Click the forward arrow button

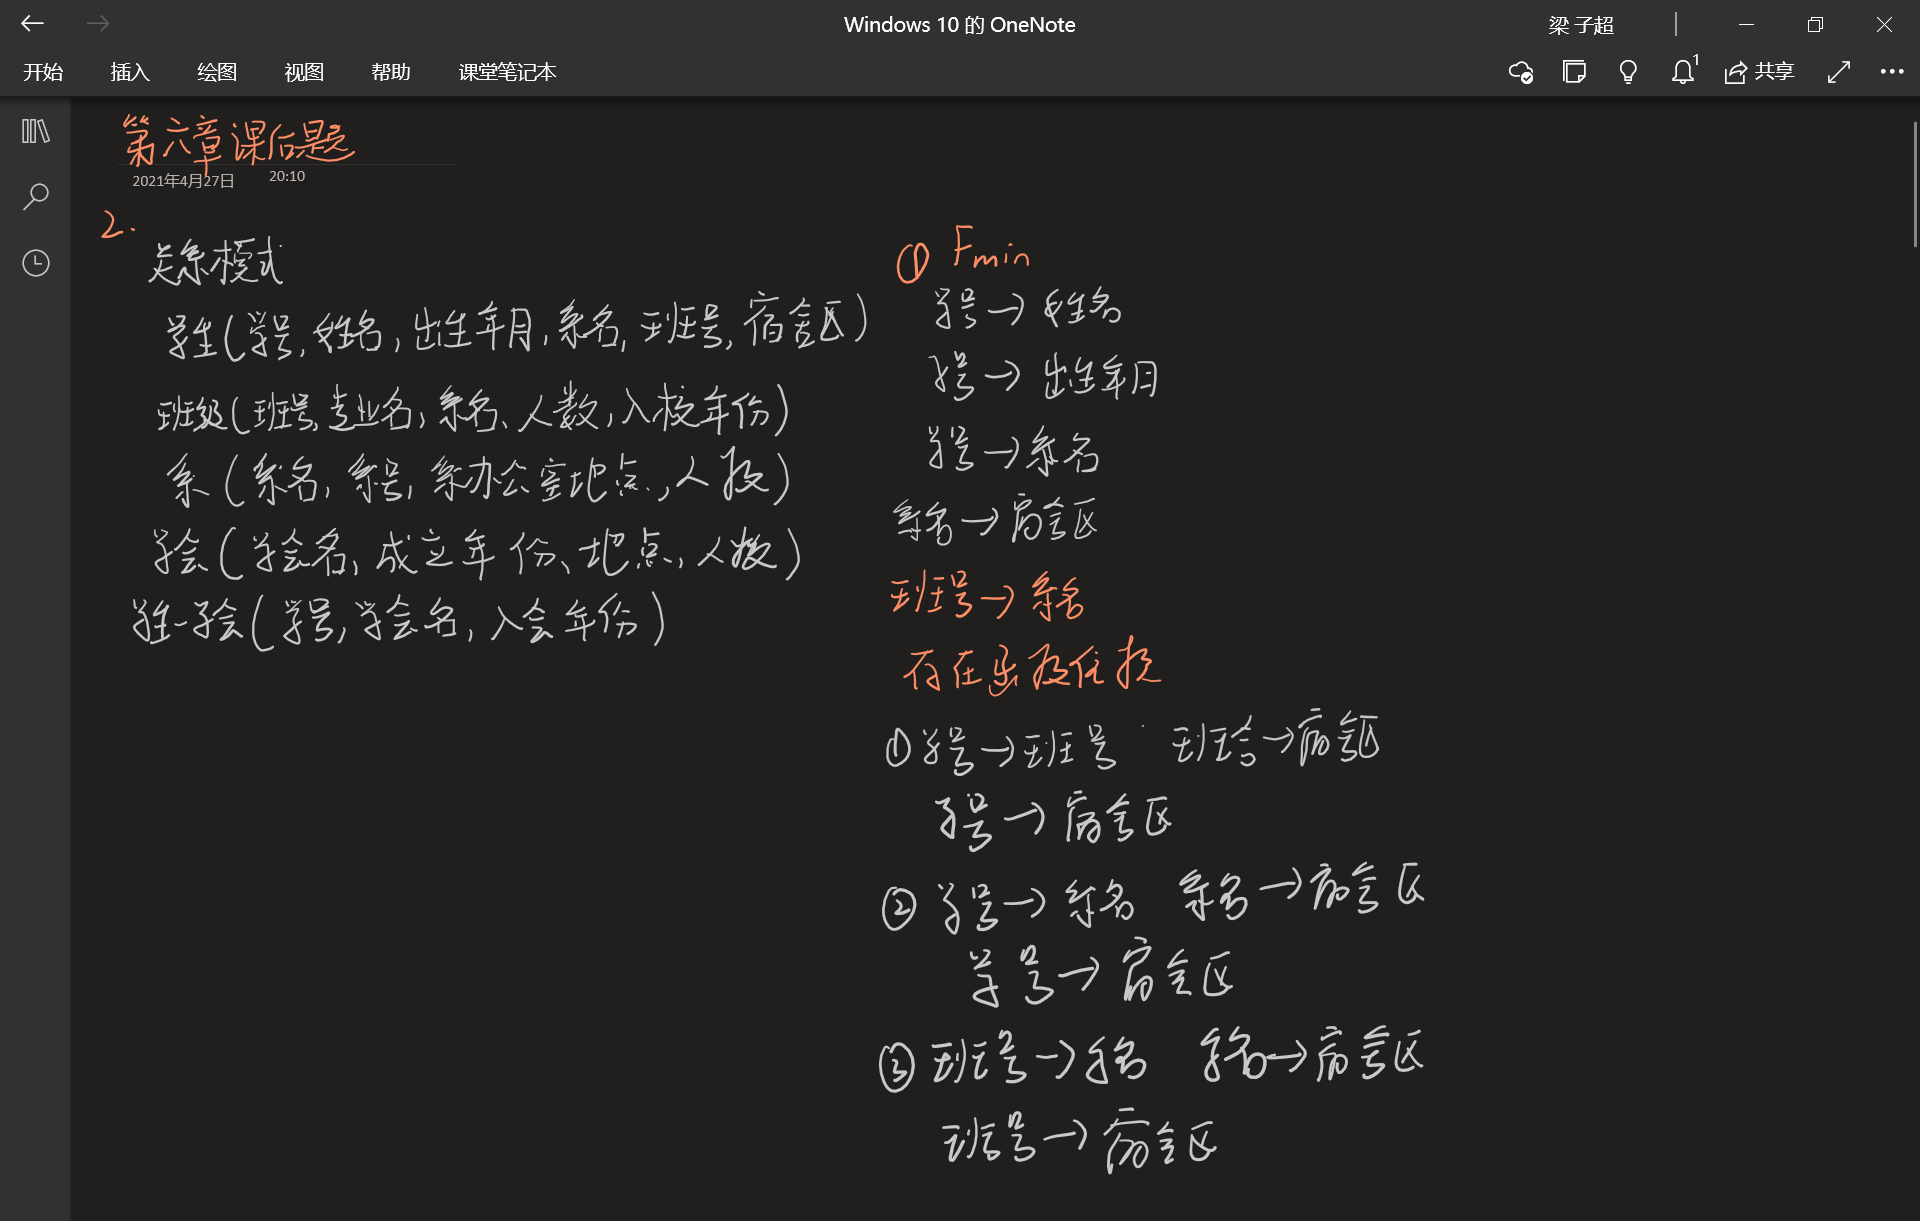(98, 24)
